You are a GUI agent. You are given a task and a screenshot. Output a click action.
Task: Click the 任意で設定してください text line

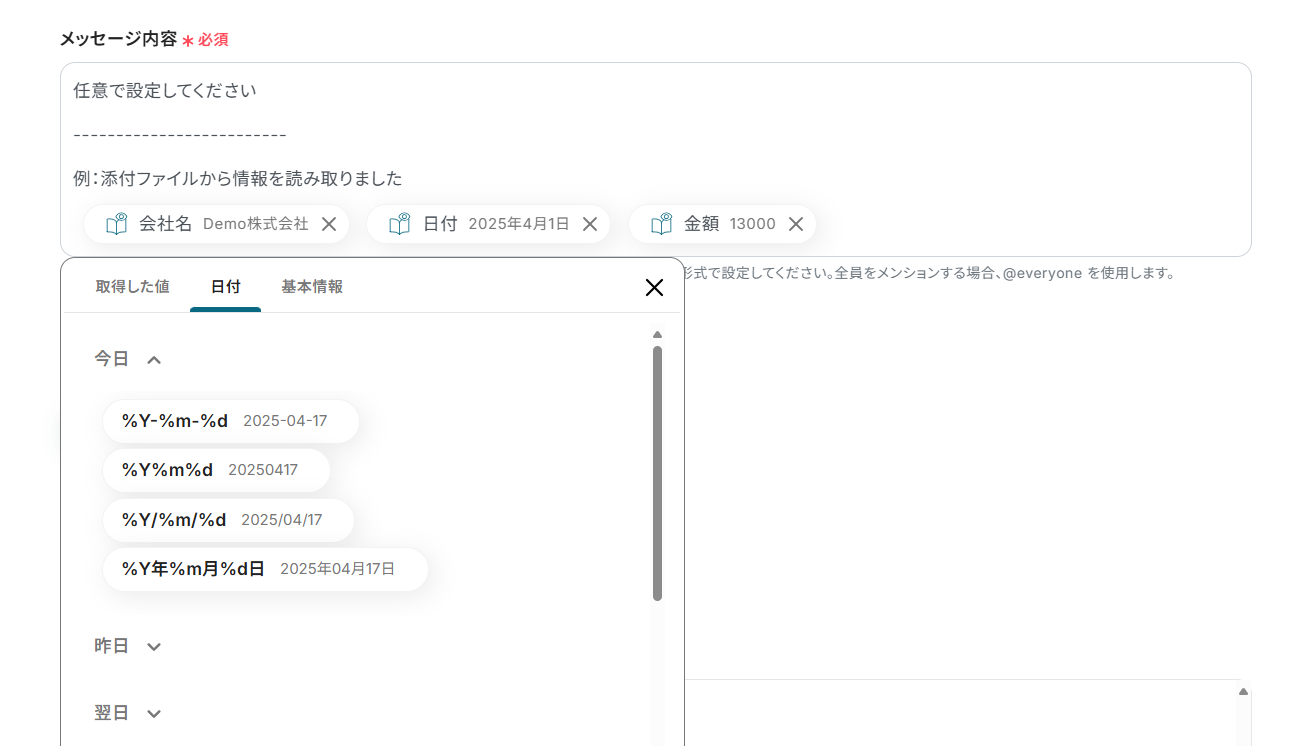pos(165,91)
